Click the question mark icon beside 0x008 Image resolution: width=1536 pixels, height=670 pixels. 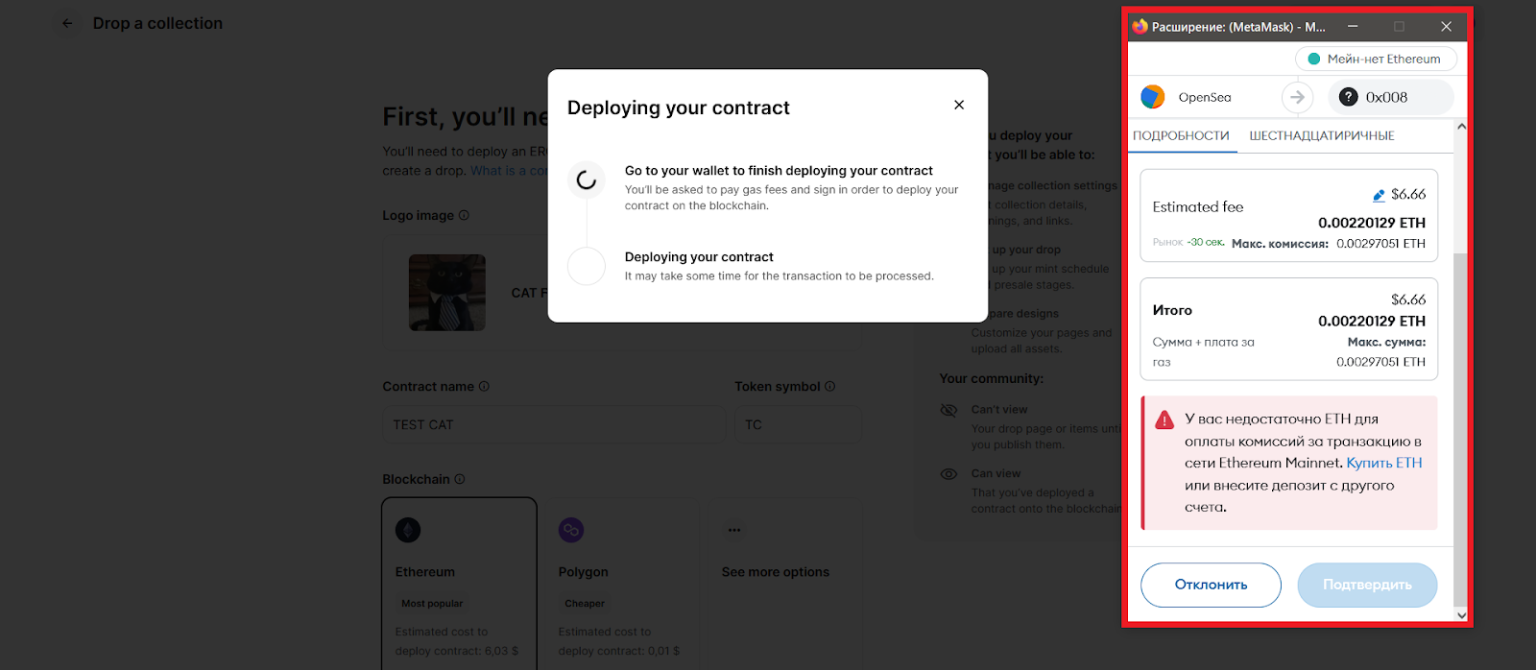point(1348,97)
